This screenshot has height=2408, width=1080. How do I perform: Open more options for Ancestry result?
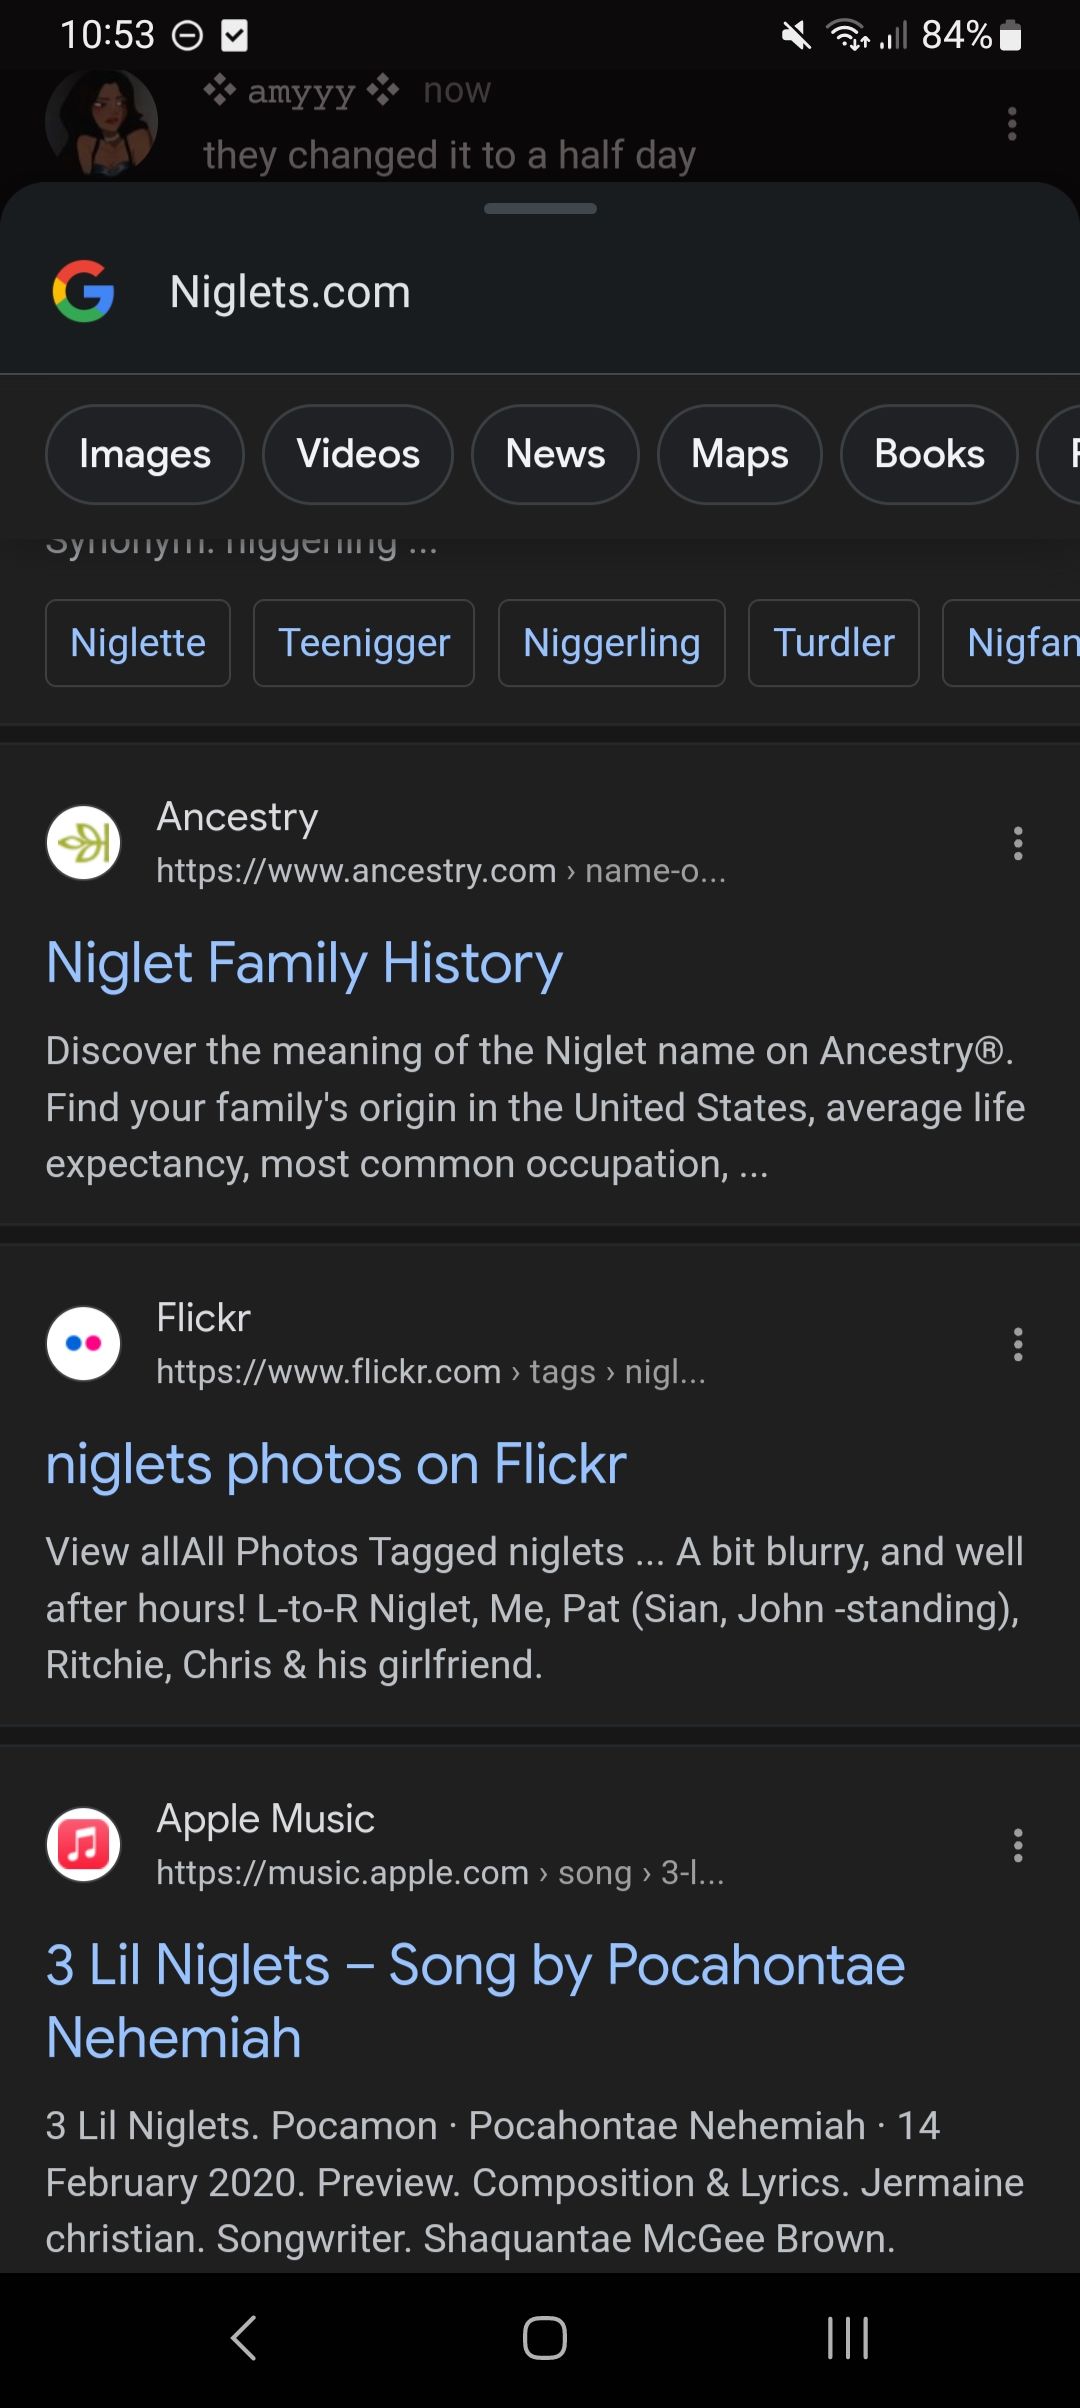(x=1018, y=843)
